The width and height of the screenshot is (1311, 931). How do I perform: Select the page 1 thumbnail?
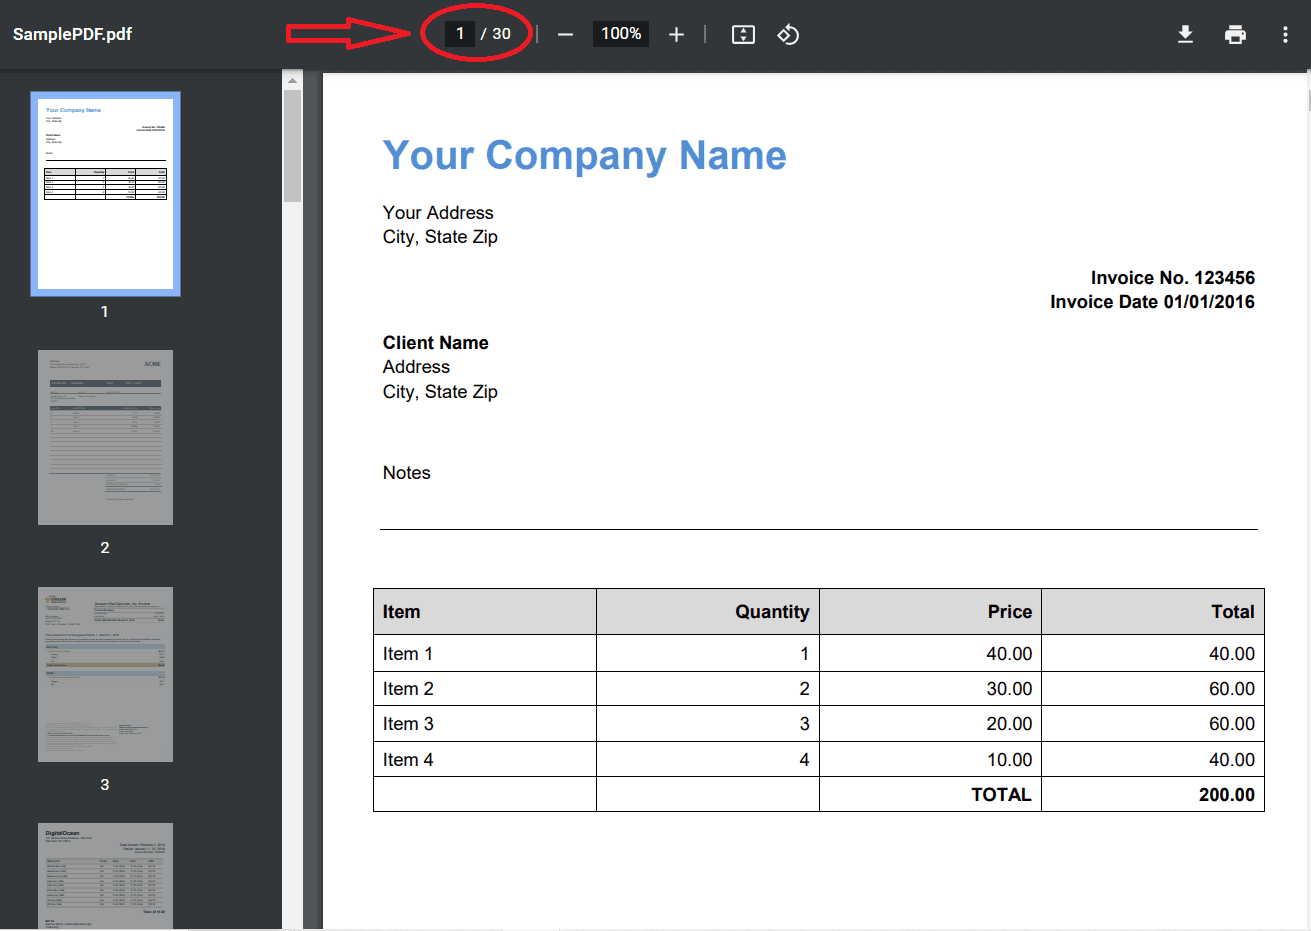[x=105, y=193]
